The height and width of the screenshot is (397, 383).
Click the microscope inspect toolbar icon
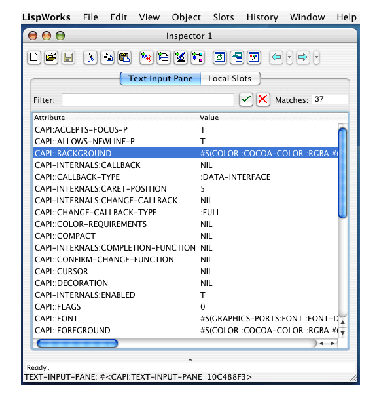[x=180, y=58]
